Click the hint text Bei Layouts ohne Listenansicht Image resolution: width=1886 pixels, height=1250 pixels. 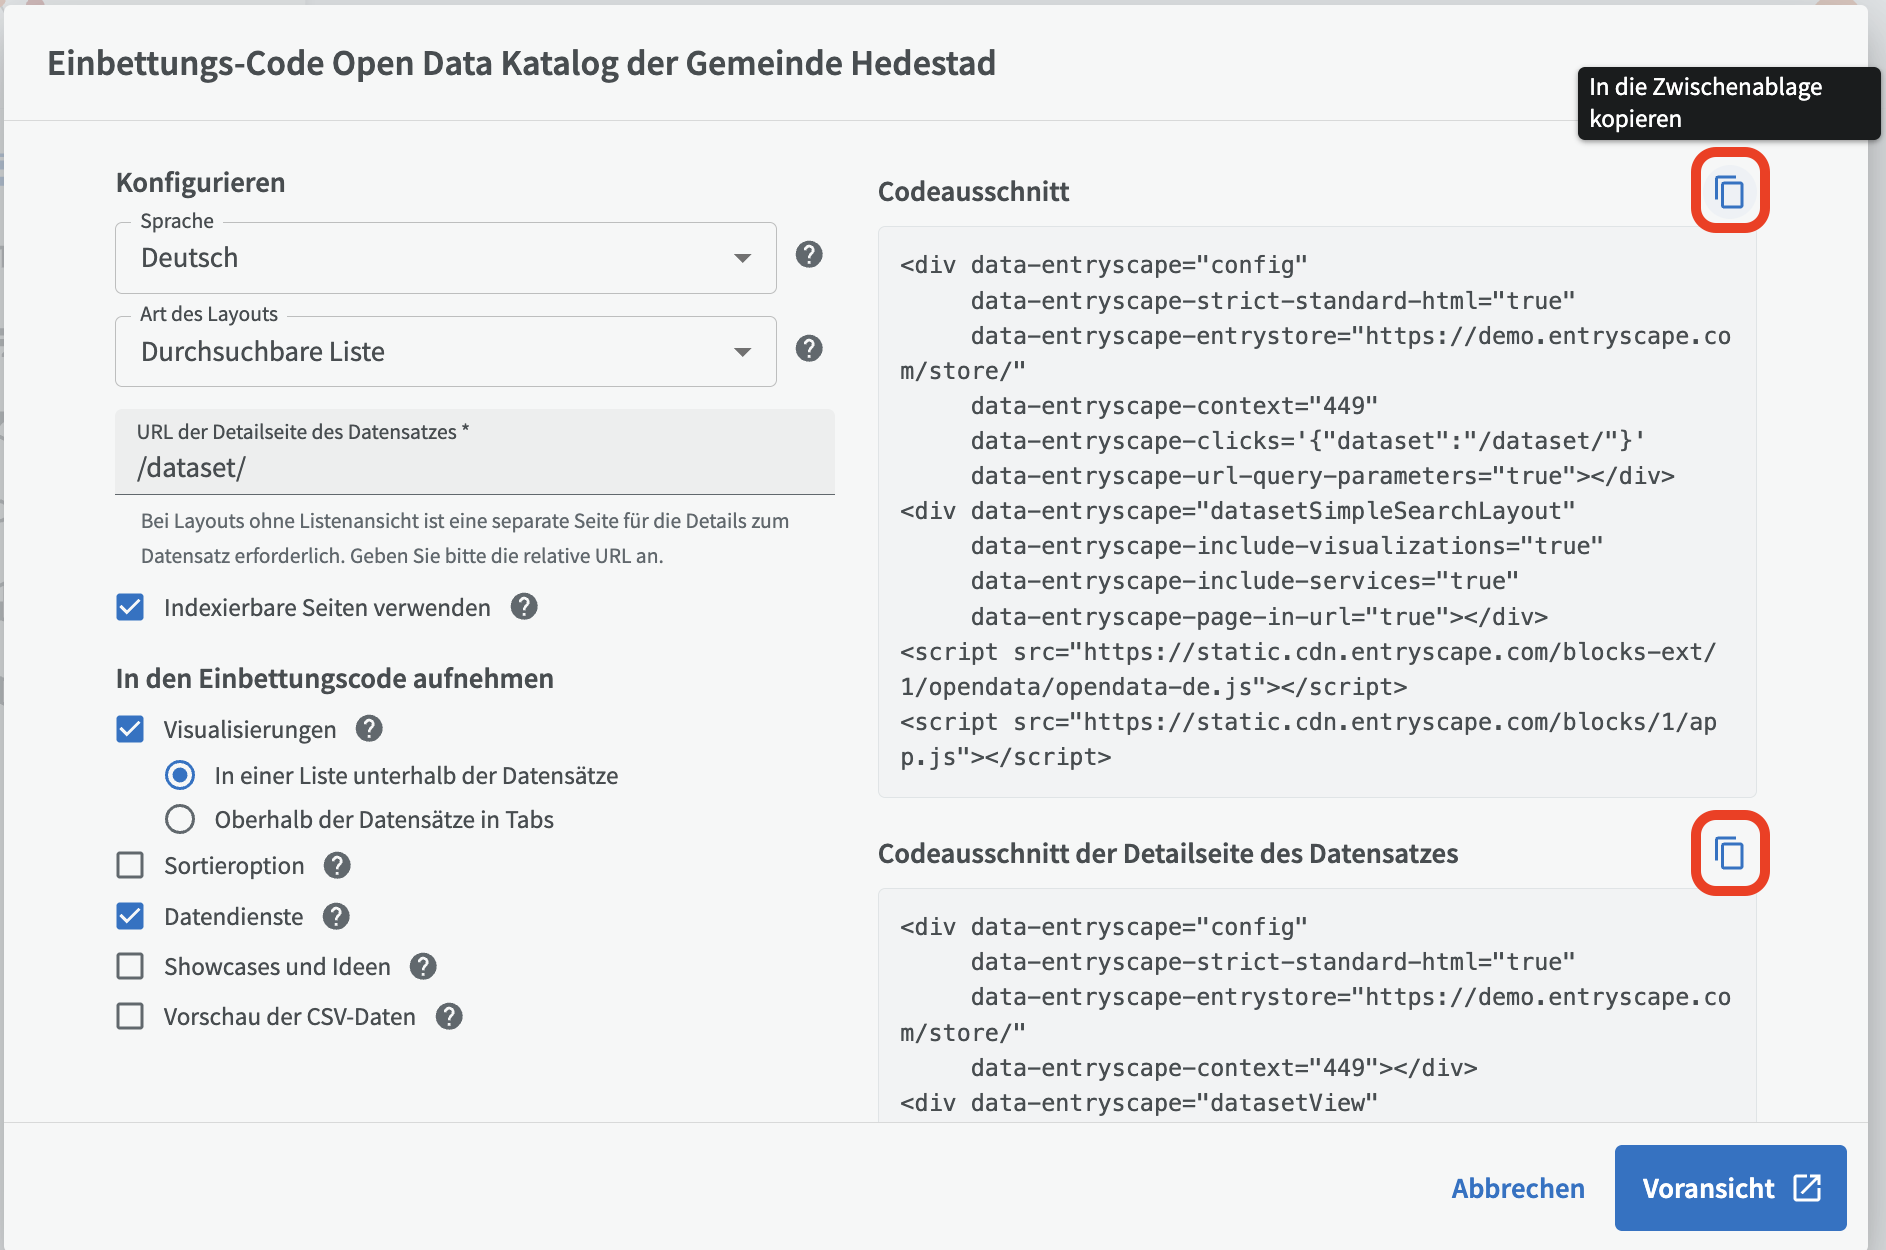click(x=465, y=538)
